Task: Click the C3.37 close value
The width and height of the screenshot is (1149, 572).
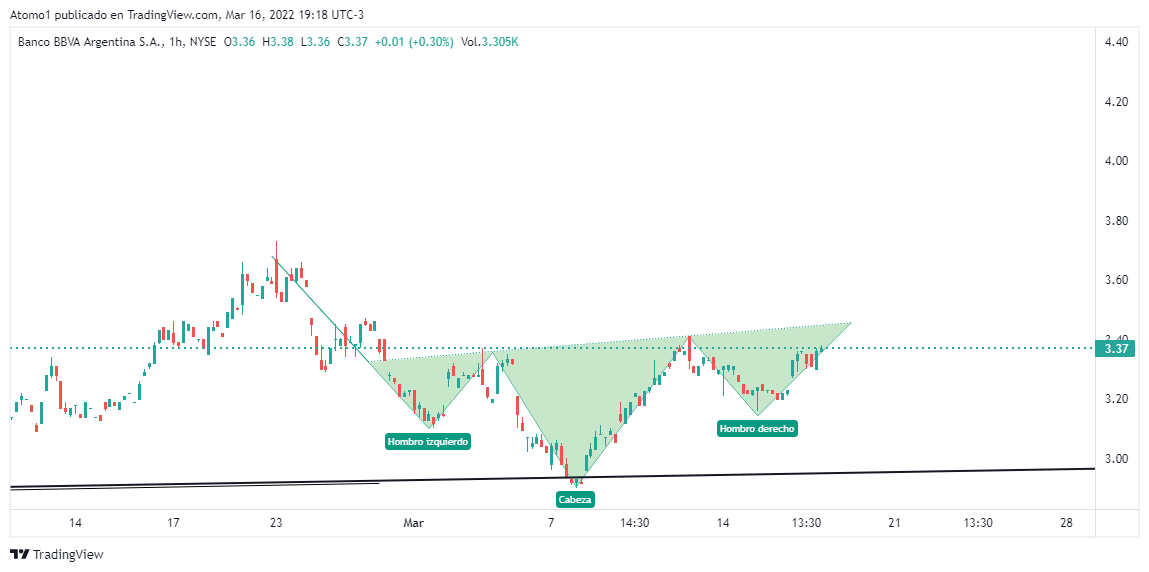Action: click(352, 42)
